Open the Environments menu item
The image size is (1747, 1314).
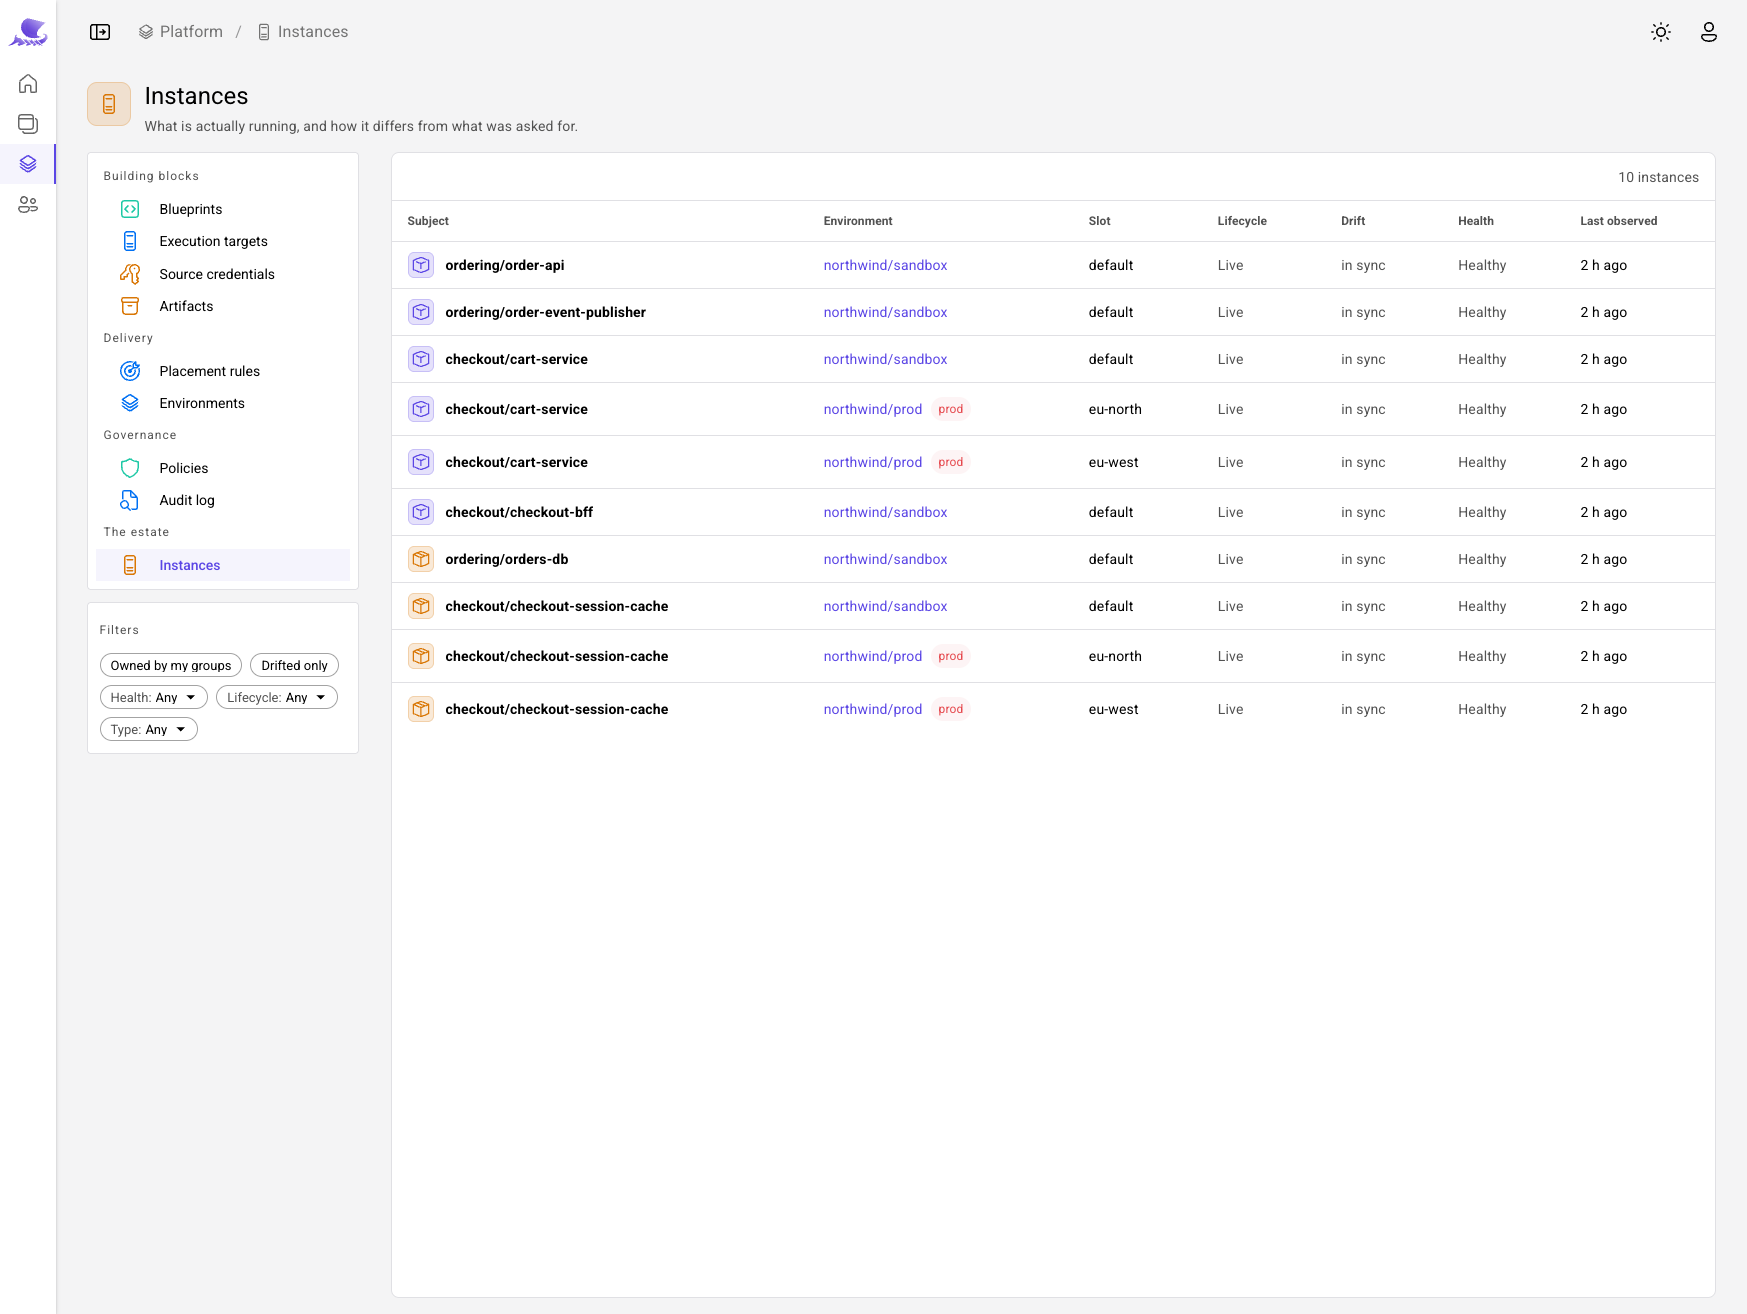tap(223, 403)
